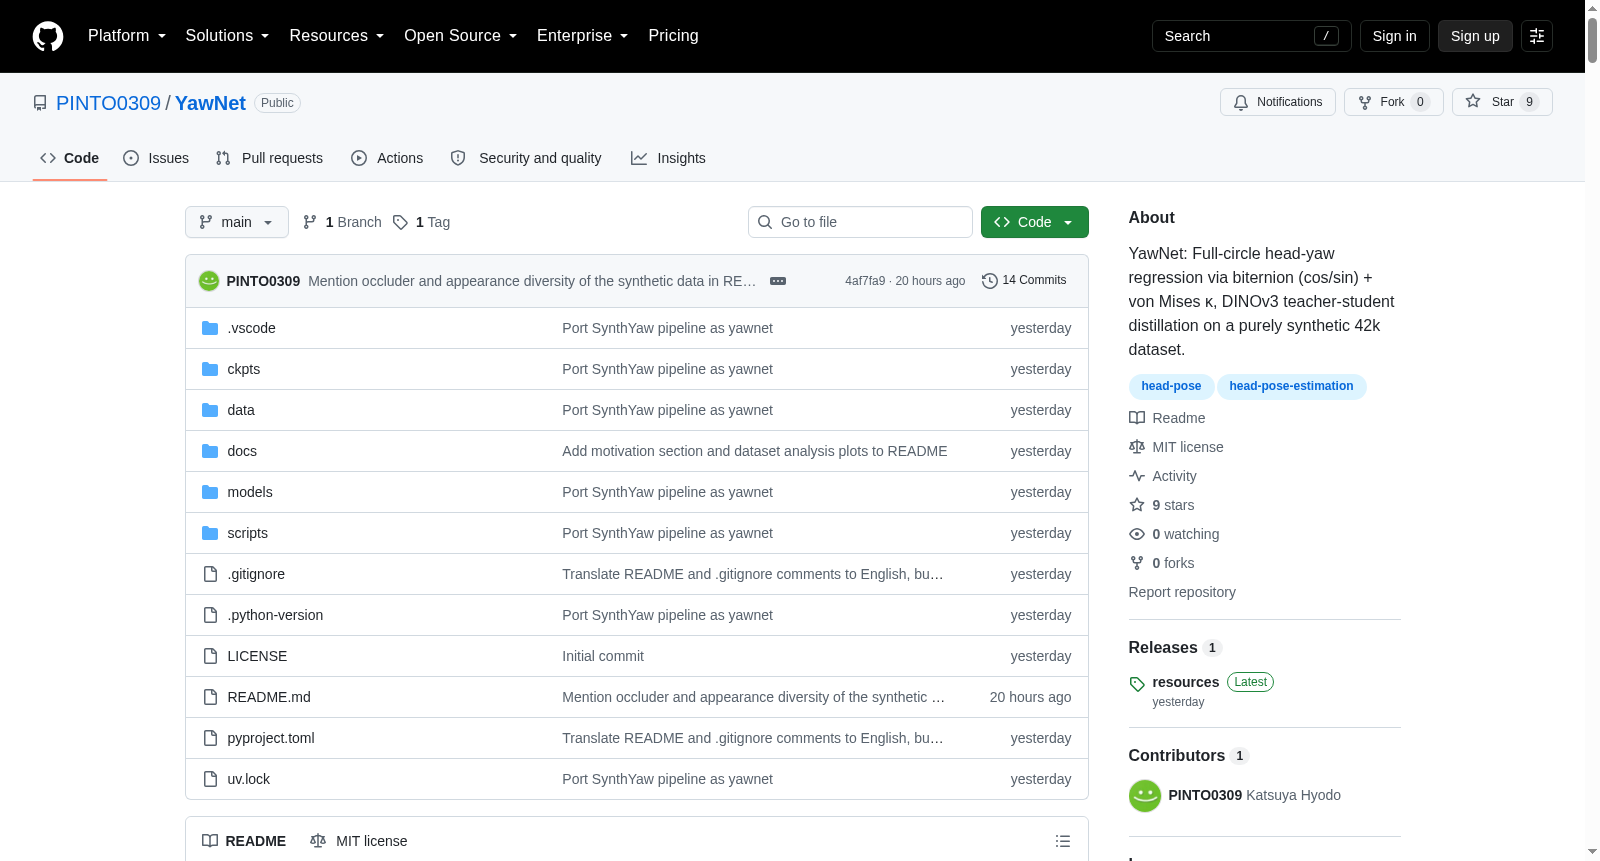The width and height of the screenshot is (1600, 861).
Task: Click the Sign in button
Action: pos(1394,36)
